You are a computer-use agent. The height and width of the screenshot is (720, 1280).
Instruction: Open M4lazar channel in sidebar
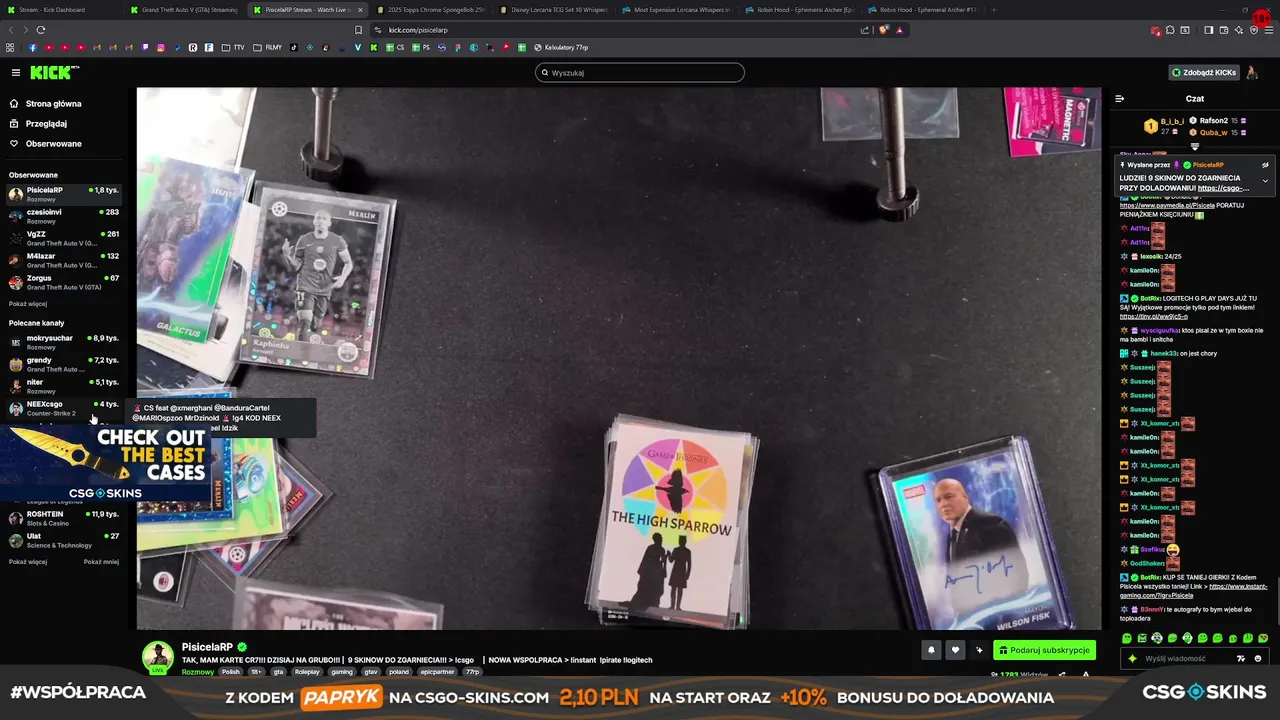click(64, 260)
